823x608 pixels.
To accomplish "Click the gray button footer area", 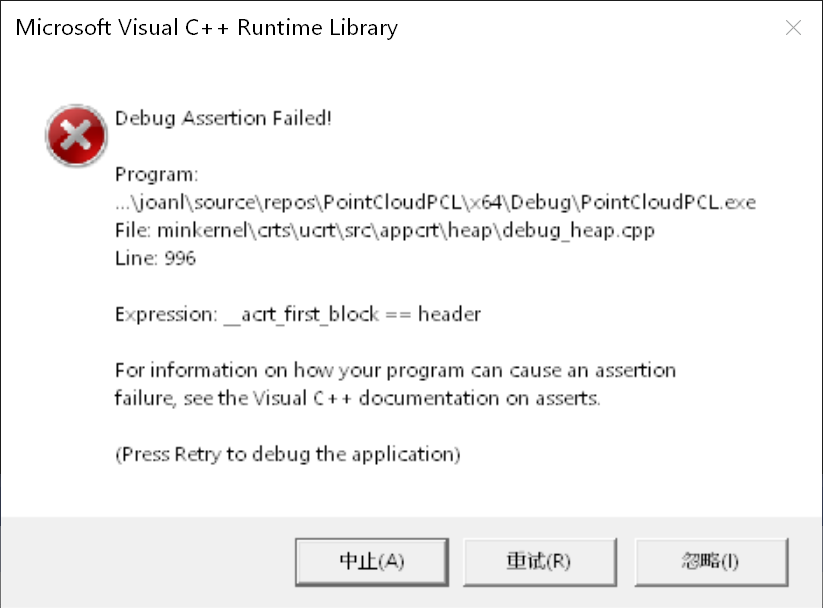I will 150,561.
